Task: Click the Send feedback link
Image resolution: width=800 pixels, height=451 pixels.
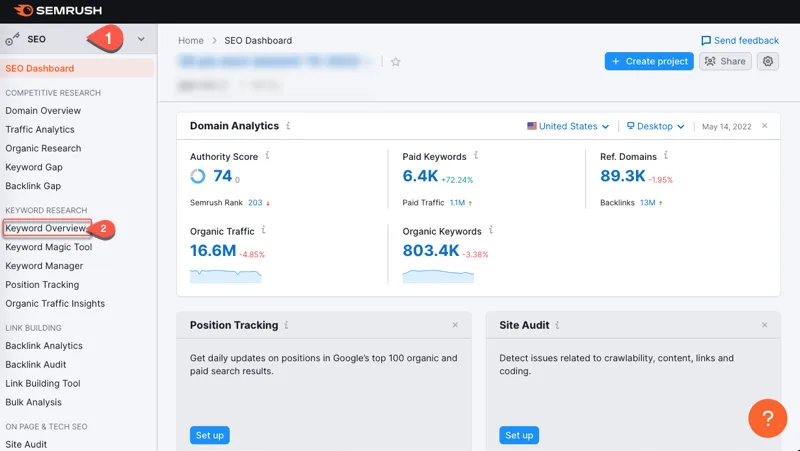Action: [x=740, y=41]
